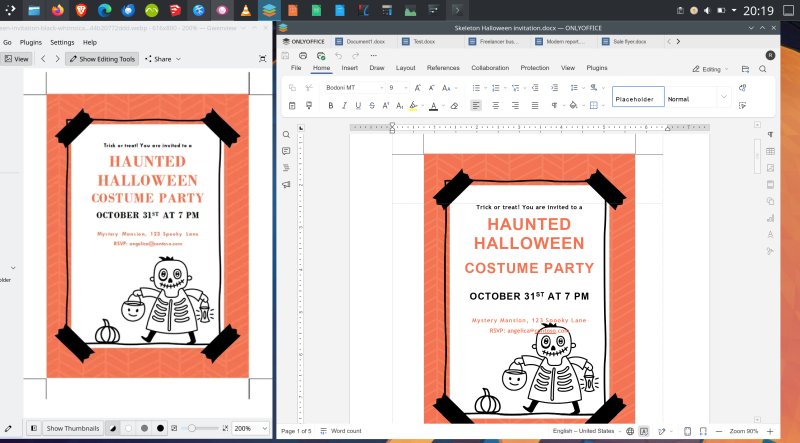Viewport: 800px width, 443px height.
Task: Print the document from ONLYOFFICE quick toolbar
Action: pos(303,55)
